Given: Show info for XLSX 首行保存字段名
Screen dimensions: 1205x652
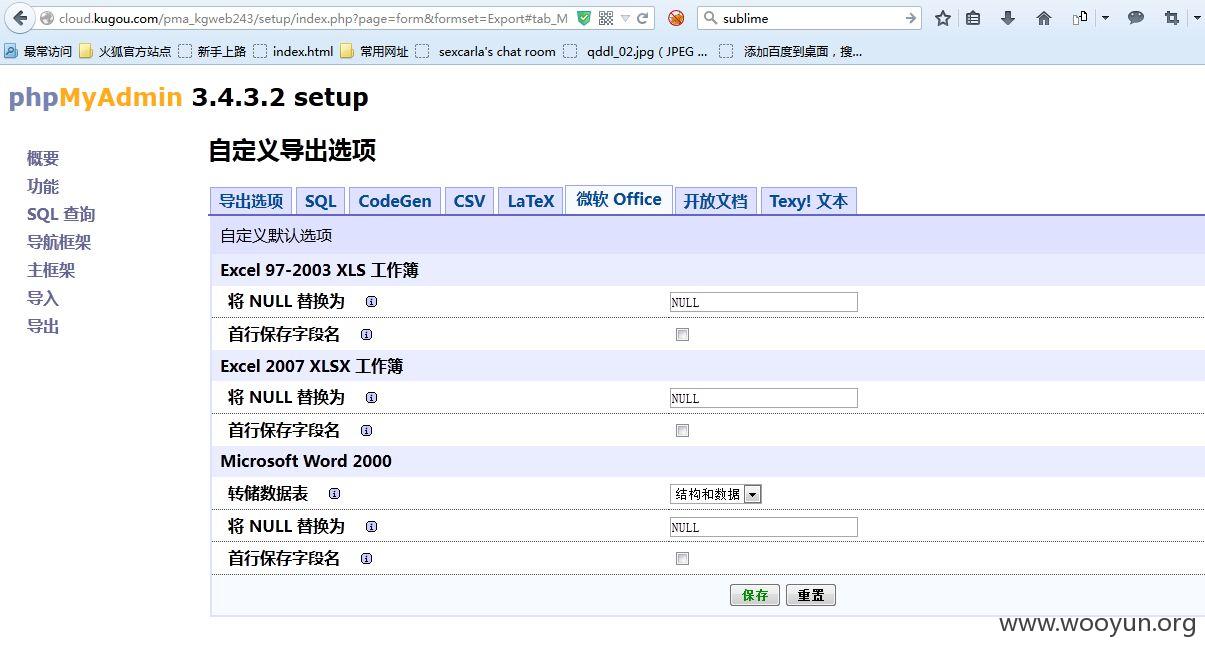Looking at the screenshot, I should click(366, 430).
